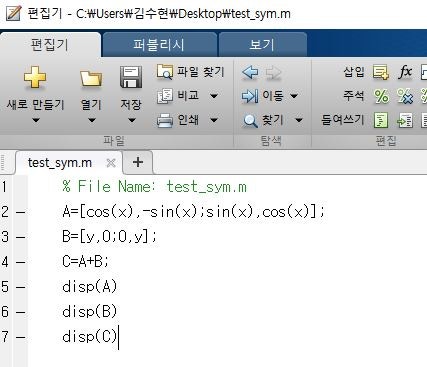
Task: Click the New (새로 만들기) plus icon
Action: pyautogui.click(x=35, y=77)
